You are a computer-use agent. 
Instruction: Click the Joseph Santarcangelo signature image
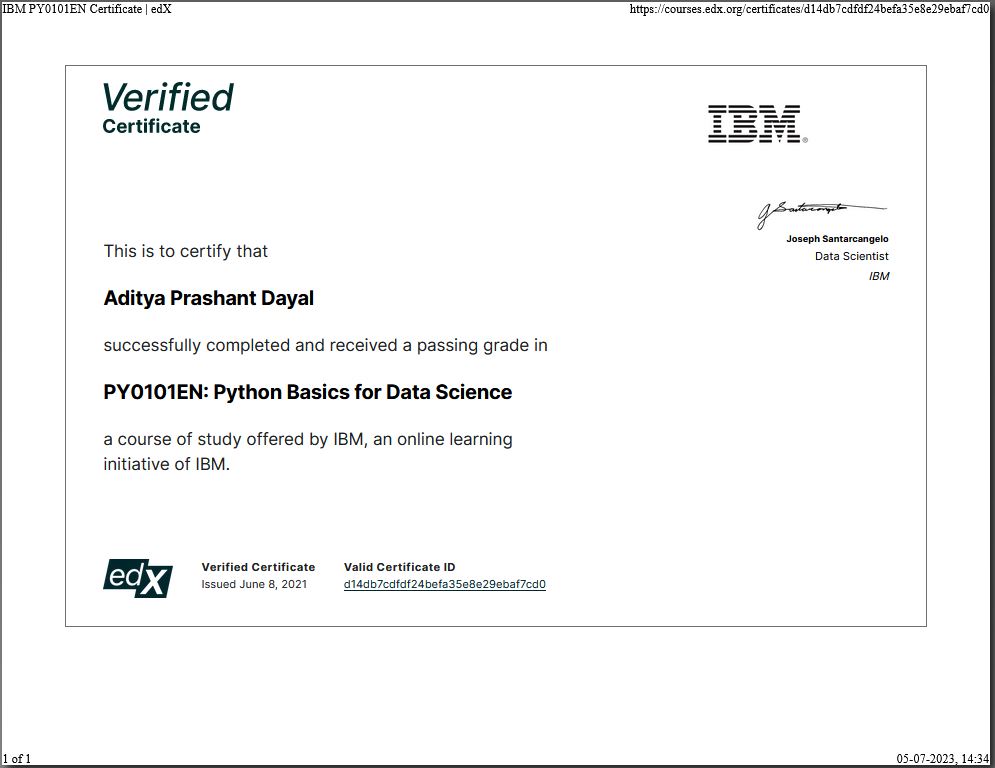(x=822, y=214)
